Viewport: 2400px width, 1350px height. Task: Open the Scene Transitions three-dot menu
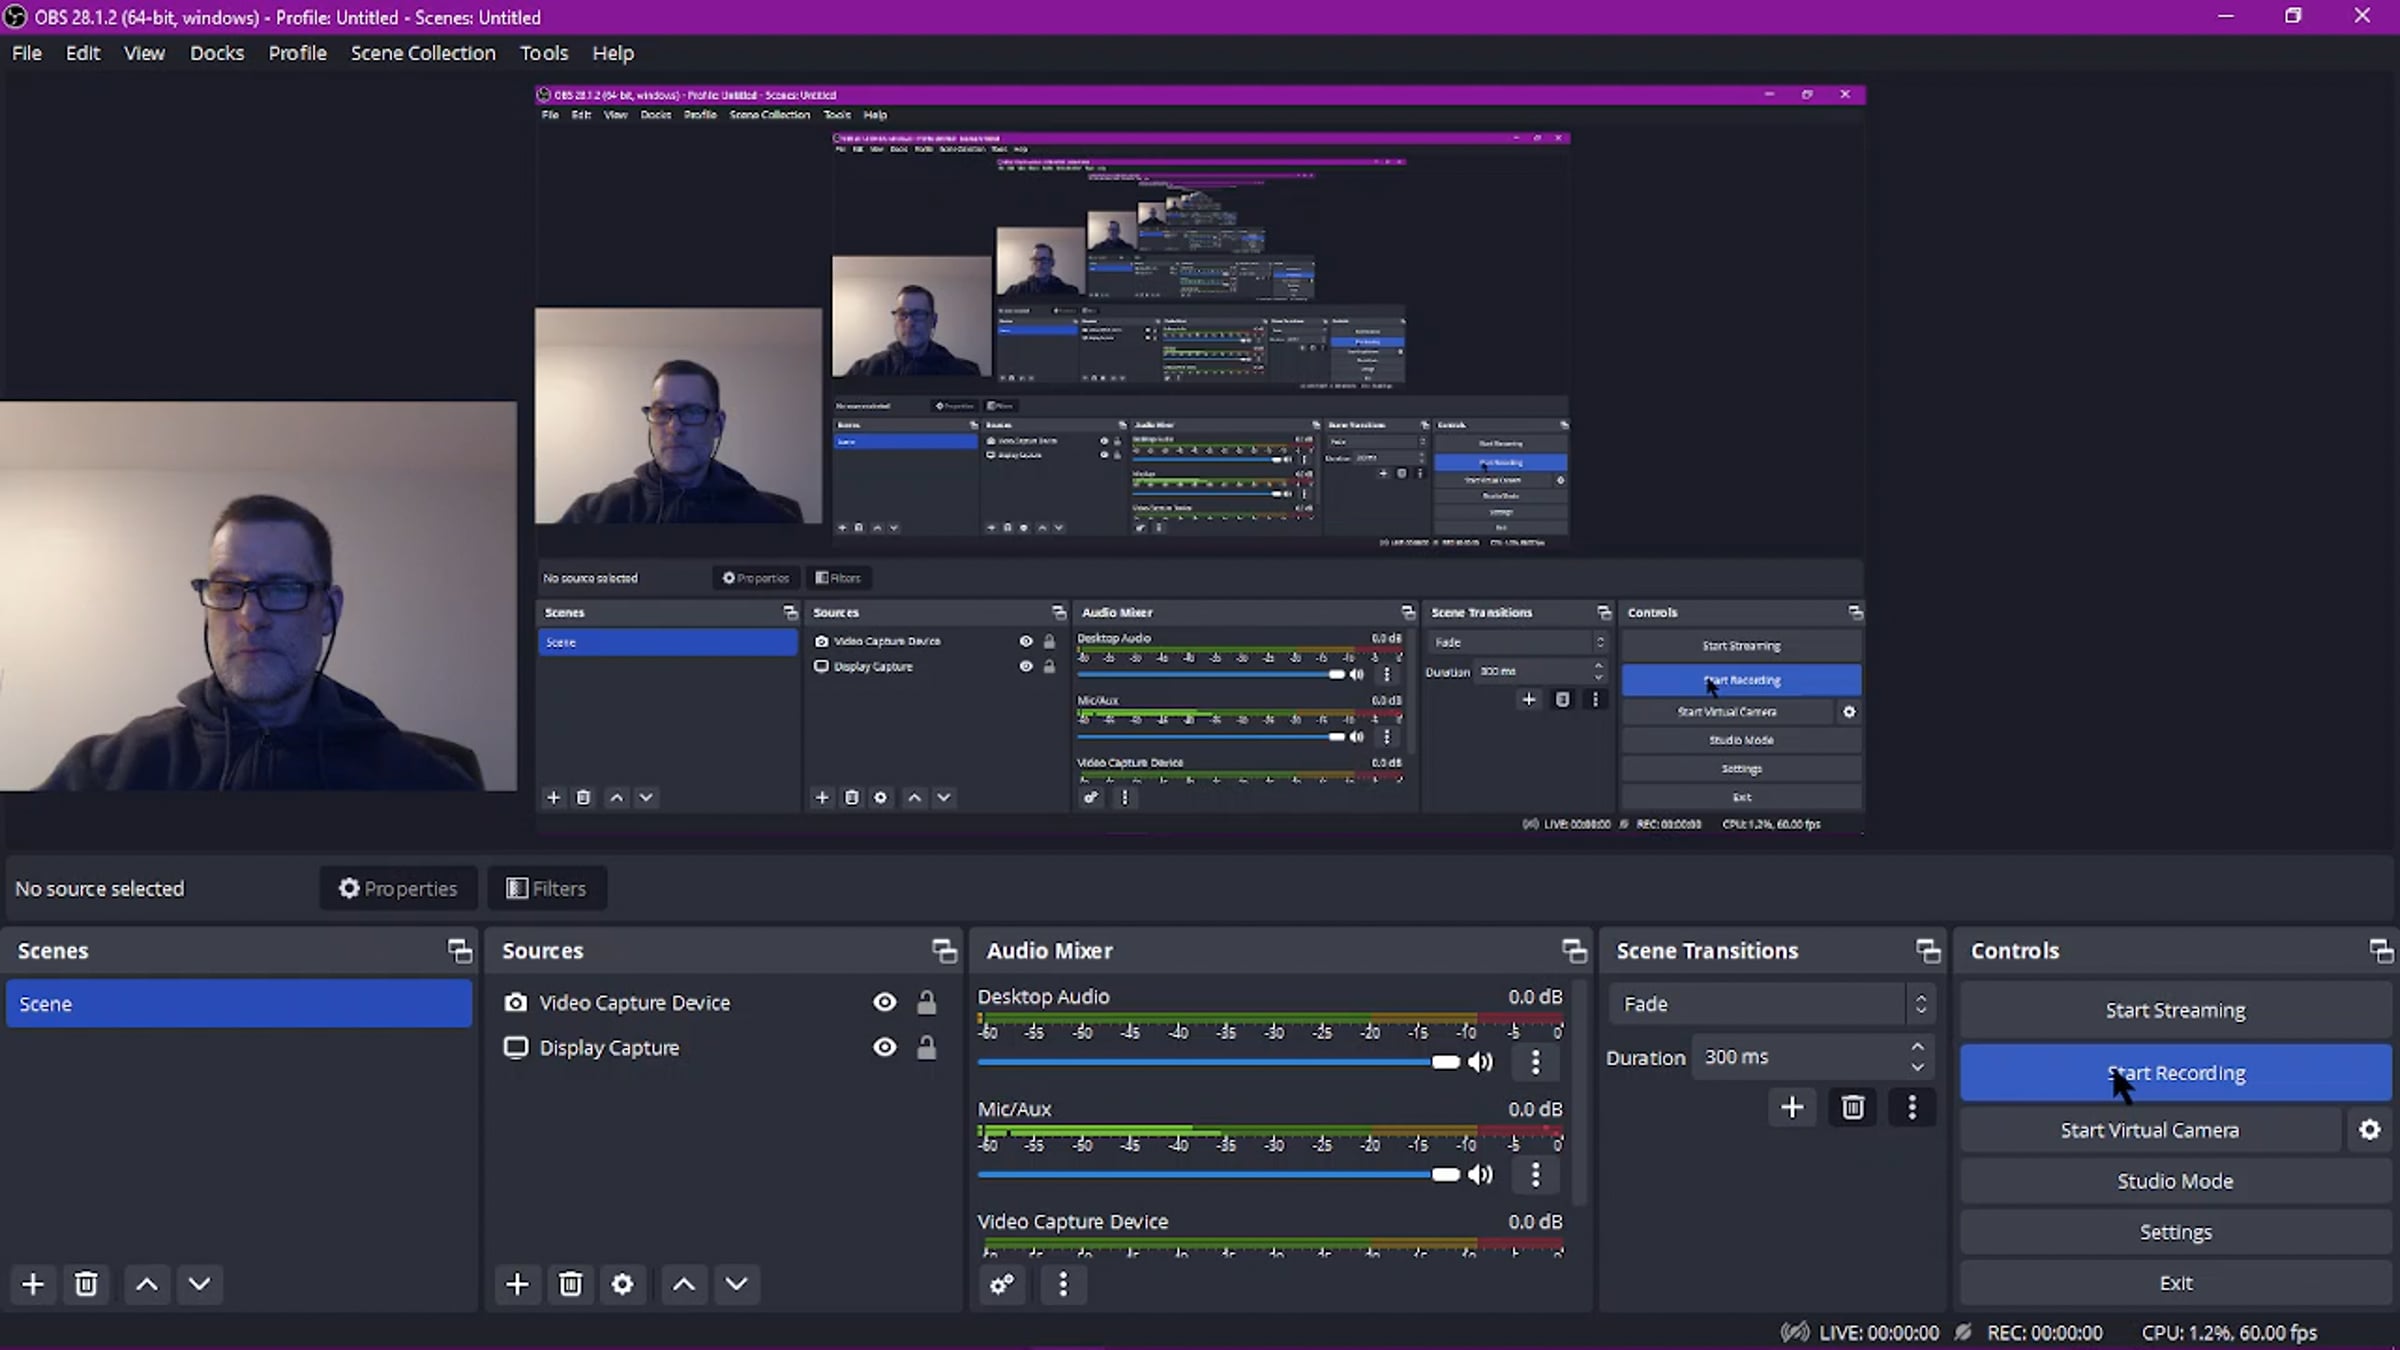[x=1912, y=1107]
